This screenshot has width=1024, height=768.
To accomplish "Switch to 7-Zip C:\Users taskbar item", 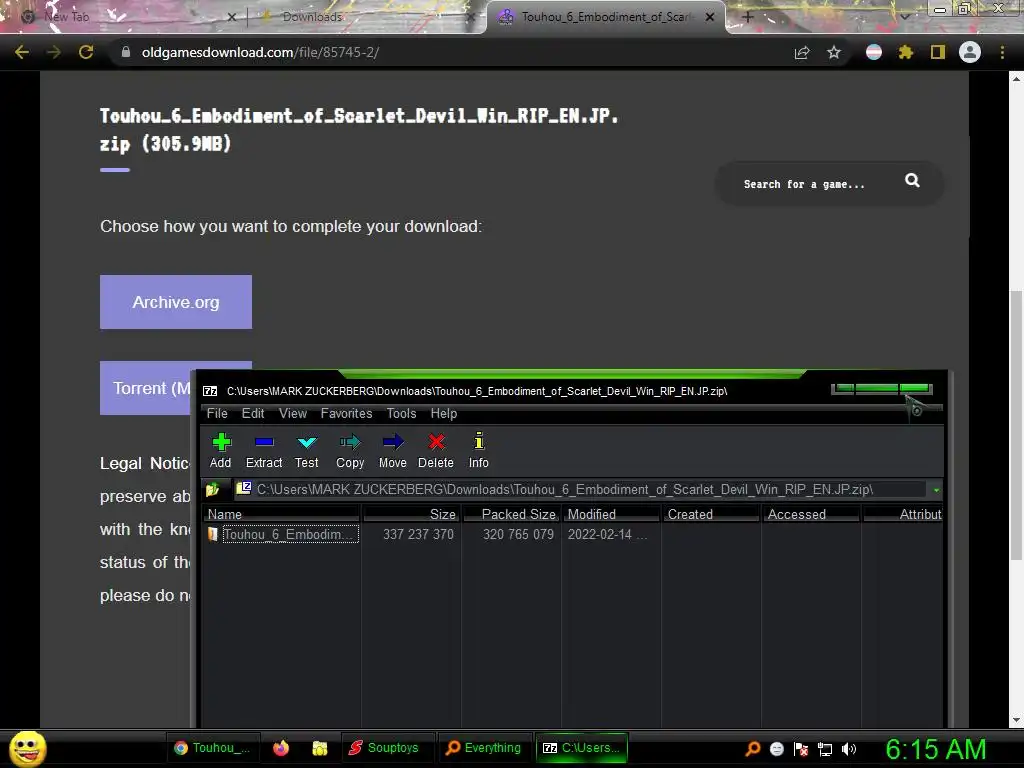I will (x=582, y=748).
